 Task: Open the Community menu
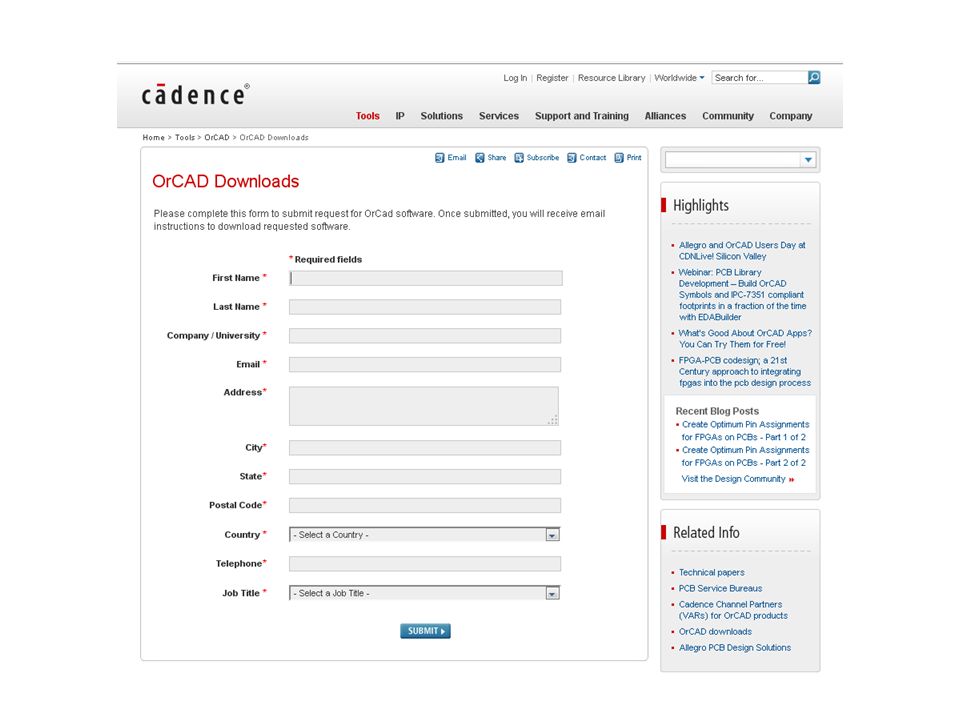(727, 116)
